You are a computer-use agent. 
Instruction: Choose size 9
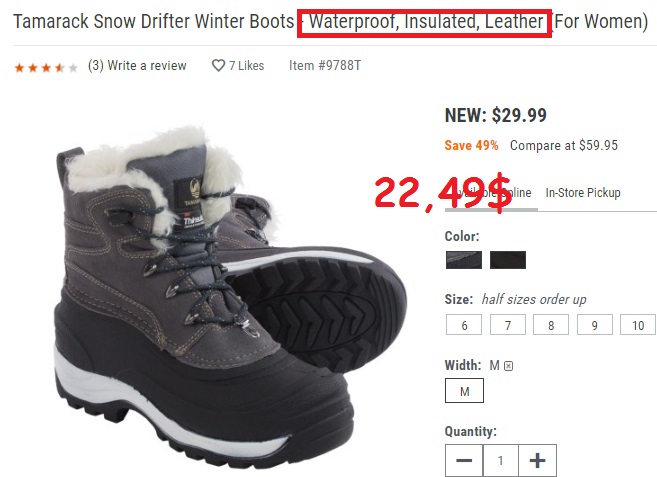click(595, 325)
